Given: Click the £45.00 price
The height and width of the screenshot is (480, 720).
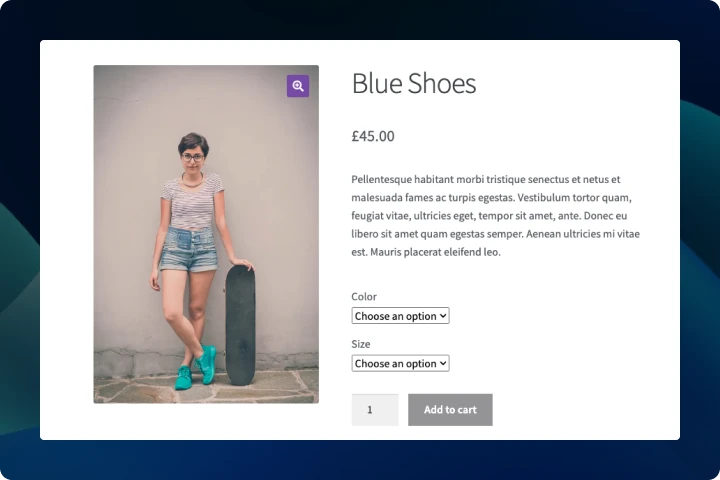Looking at the screenshot, I should click(x=373, y=136).
